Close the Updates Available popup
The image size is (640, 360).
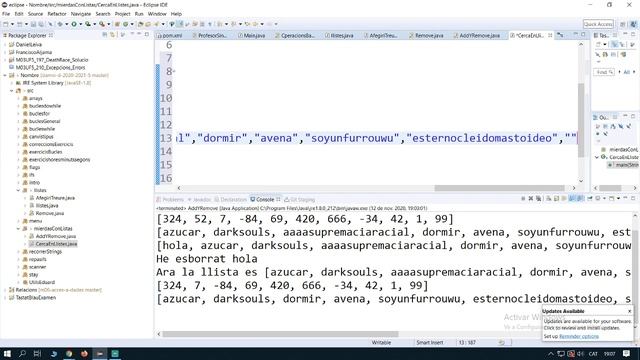point(629,311)
